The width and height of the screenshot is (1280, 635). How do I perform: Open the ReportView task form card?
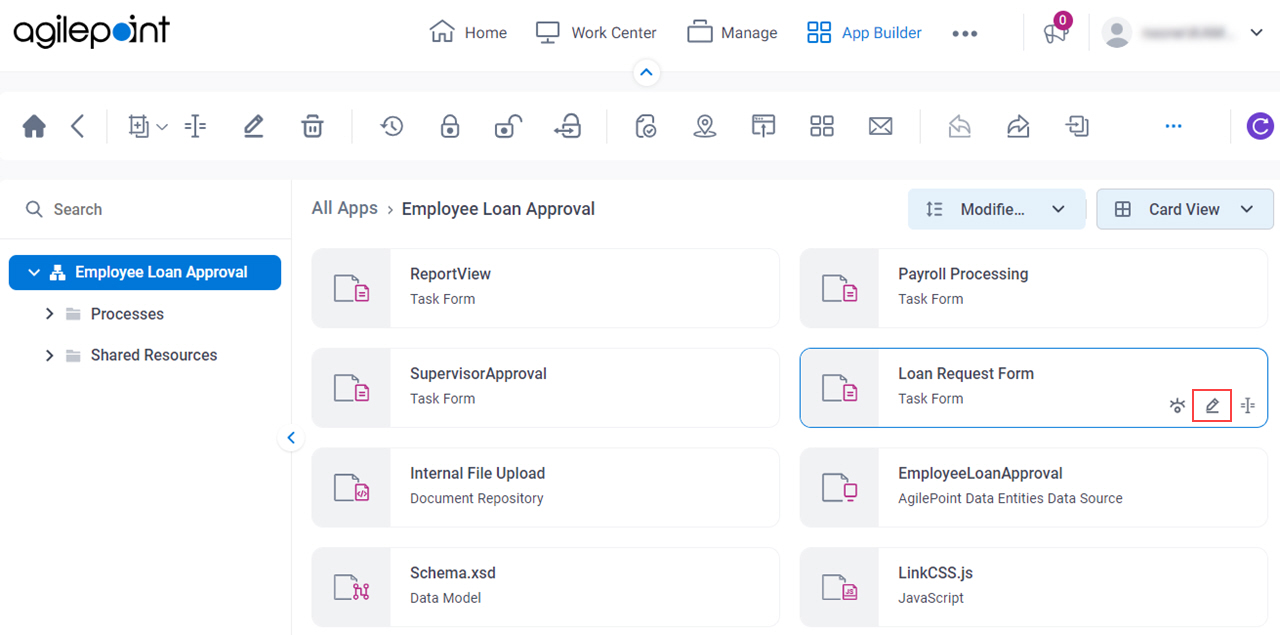(x=545, y=288)
